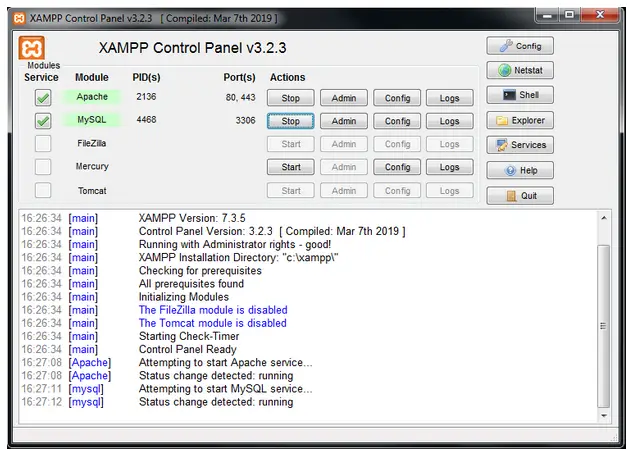This screenshot has height=450, width=627.
Task: Click 'Attempting to start MySQL service...' line
Action: click(226, 389)
